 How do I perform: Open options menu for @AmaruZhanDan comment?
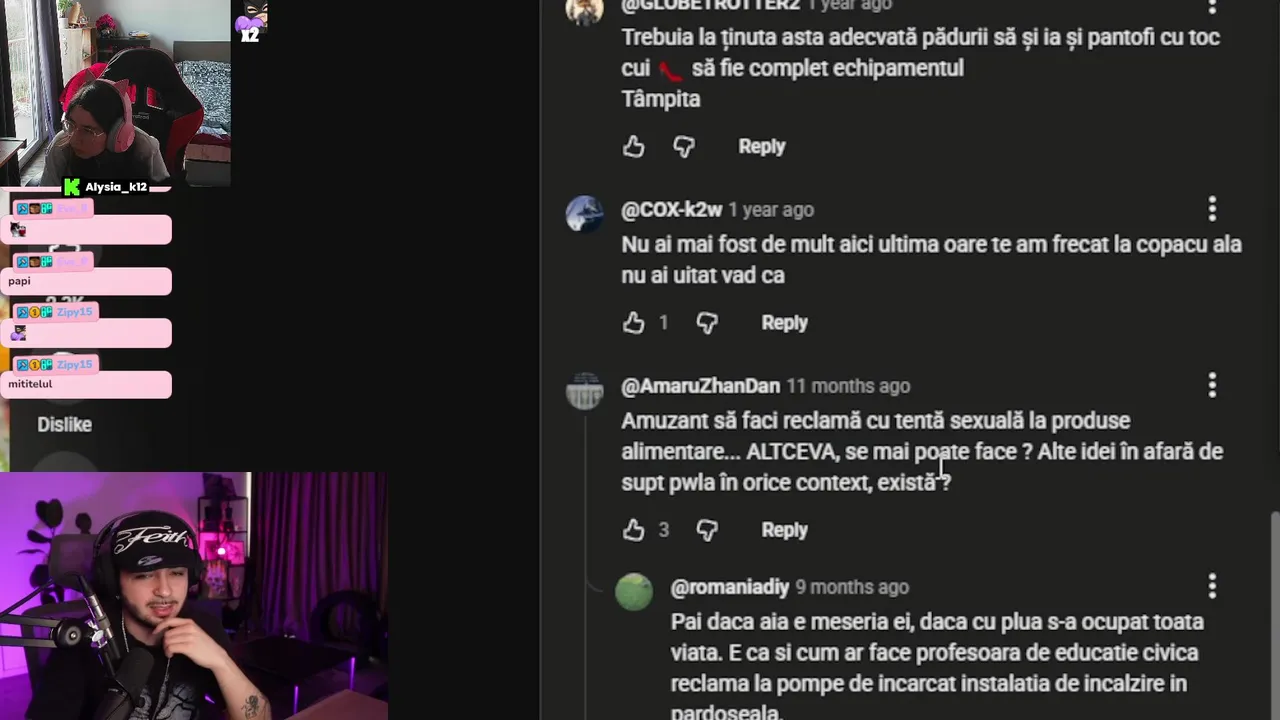[1212, 385]
